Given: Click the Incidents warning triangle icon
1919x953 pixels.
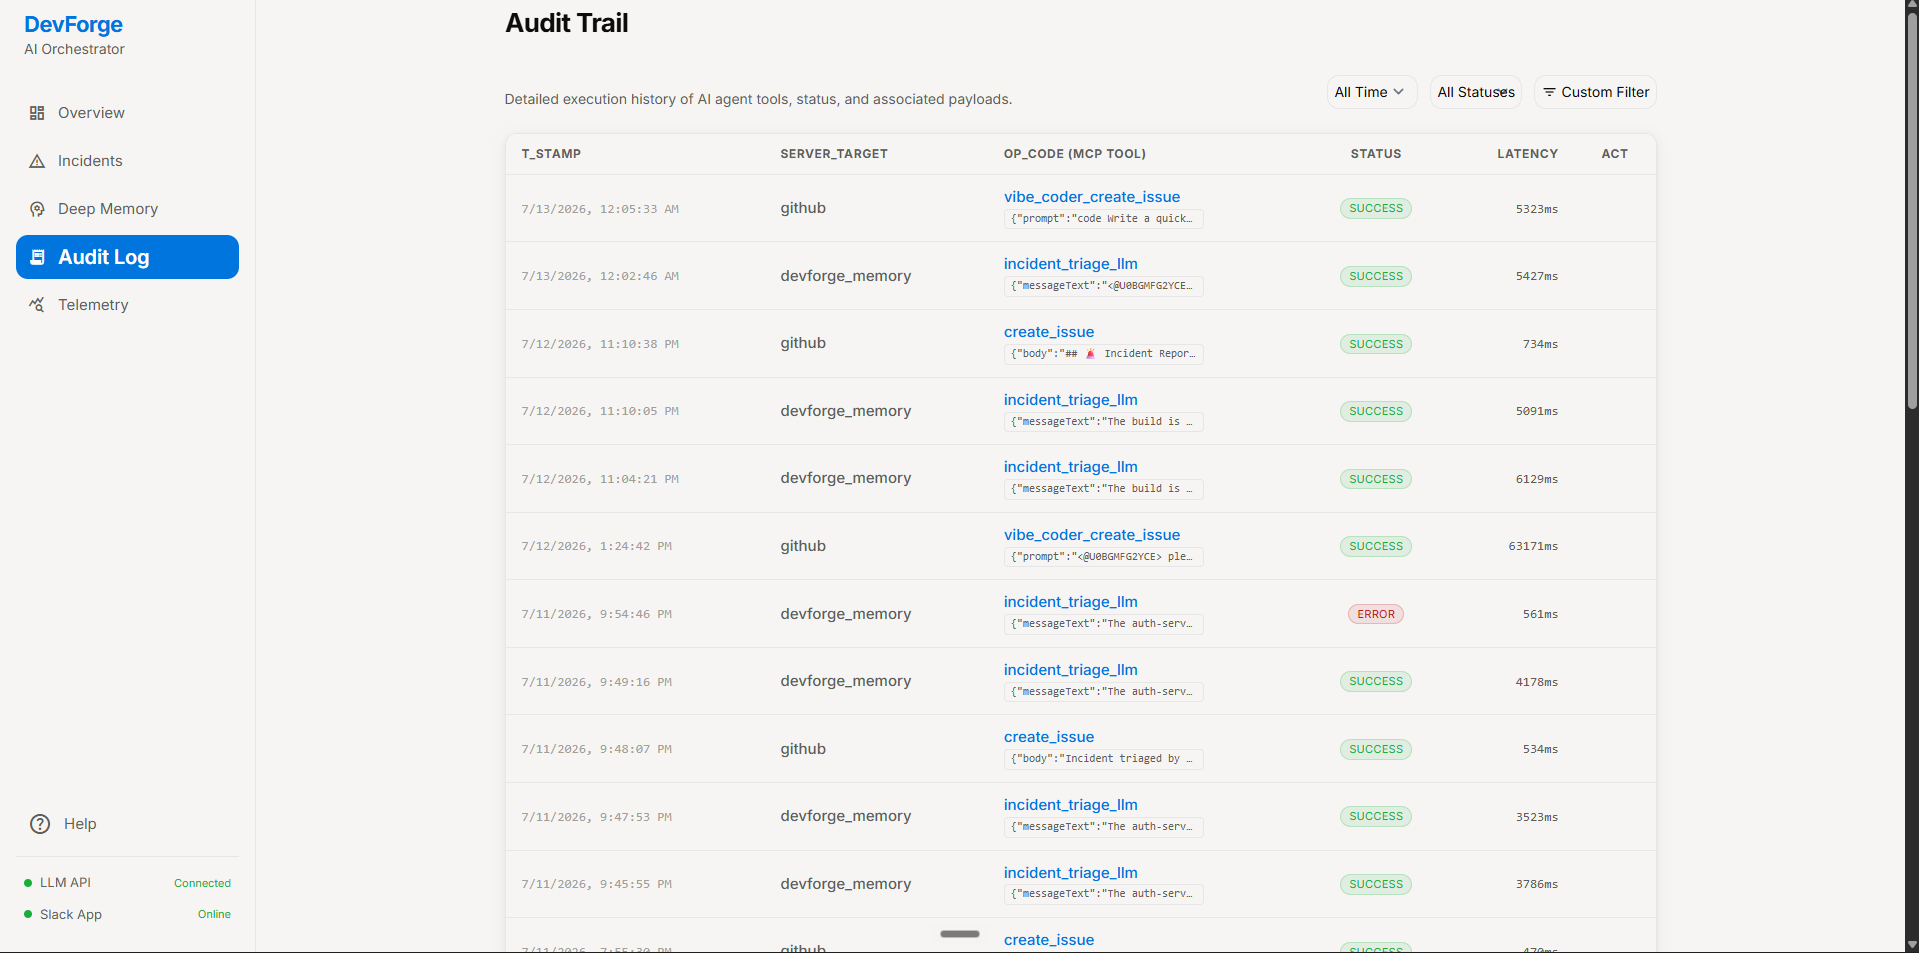Looking at the screenshot, I should pyautogui.click(x=37, y=161).
